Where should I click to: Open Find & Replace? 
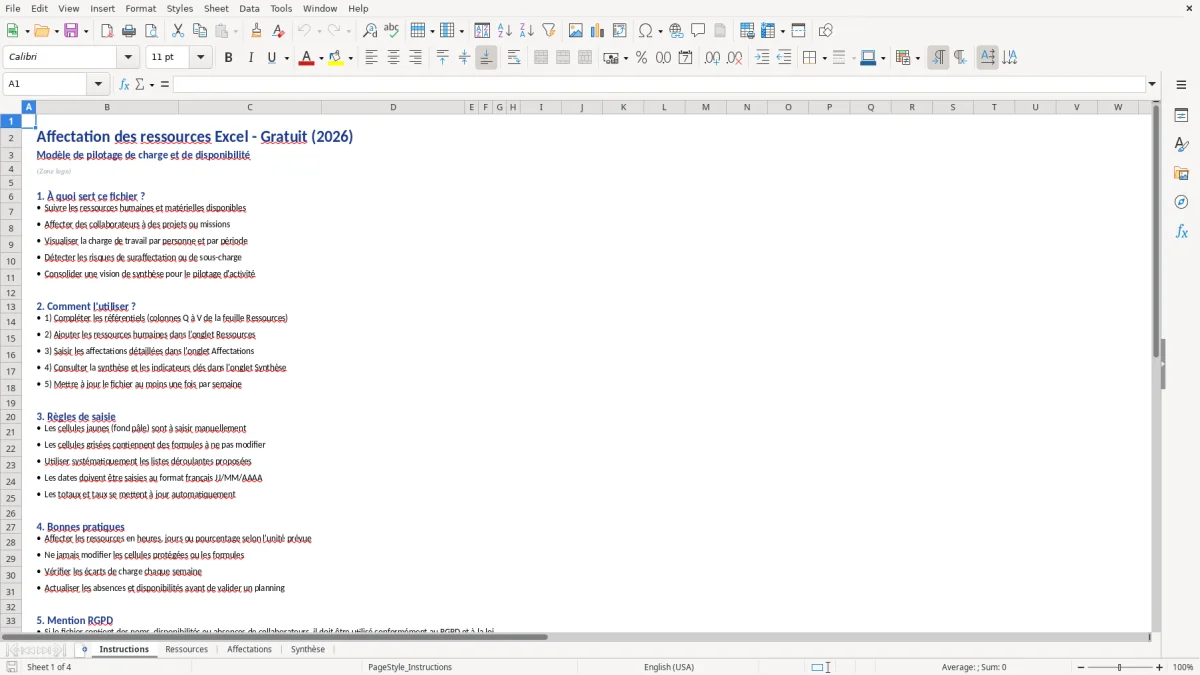click(370, 31)
